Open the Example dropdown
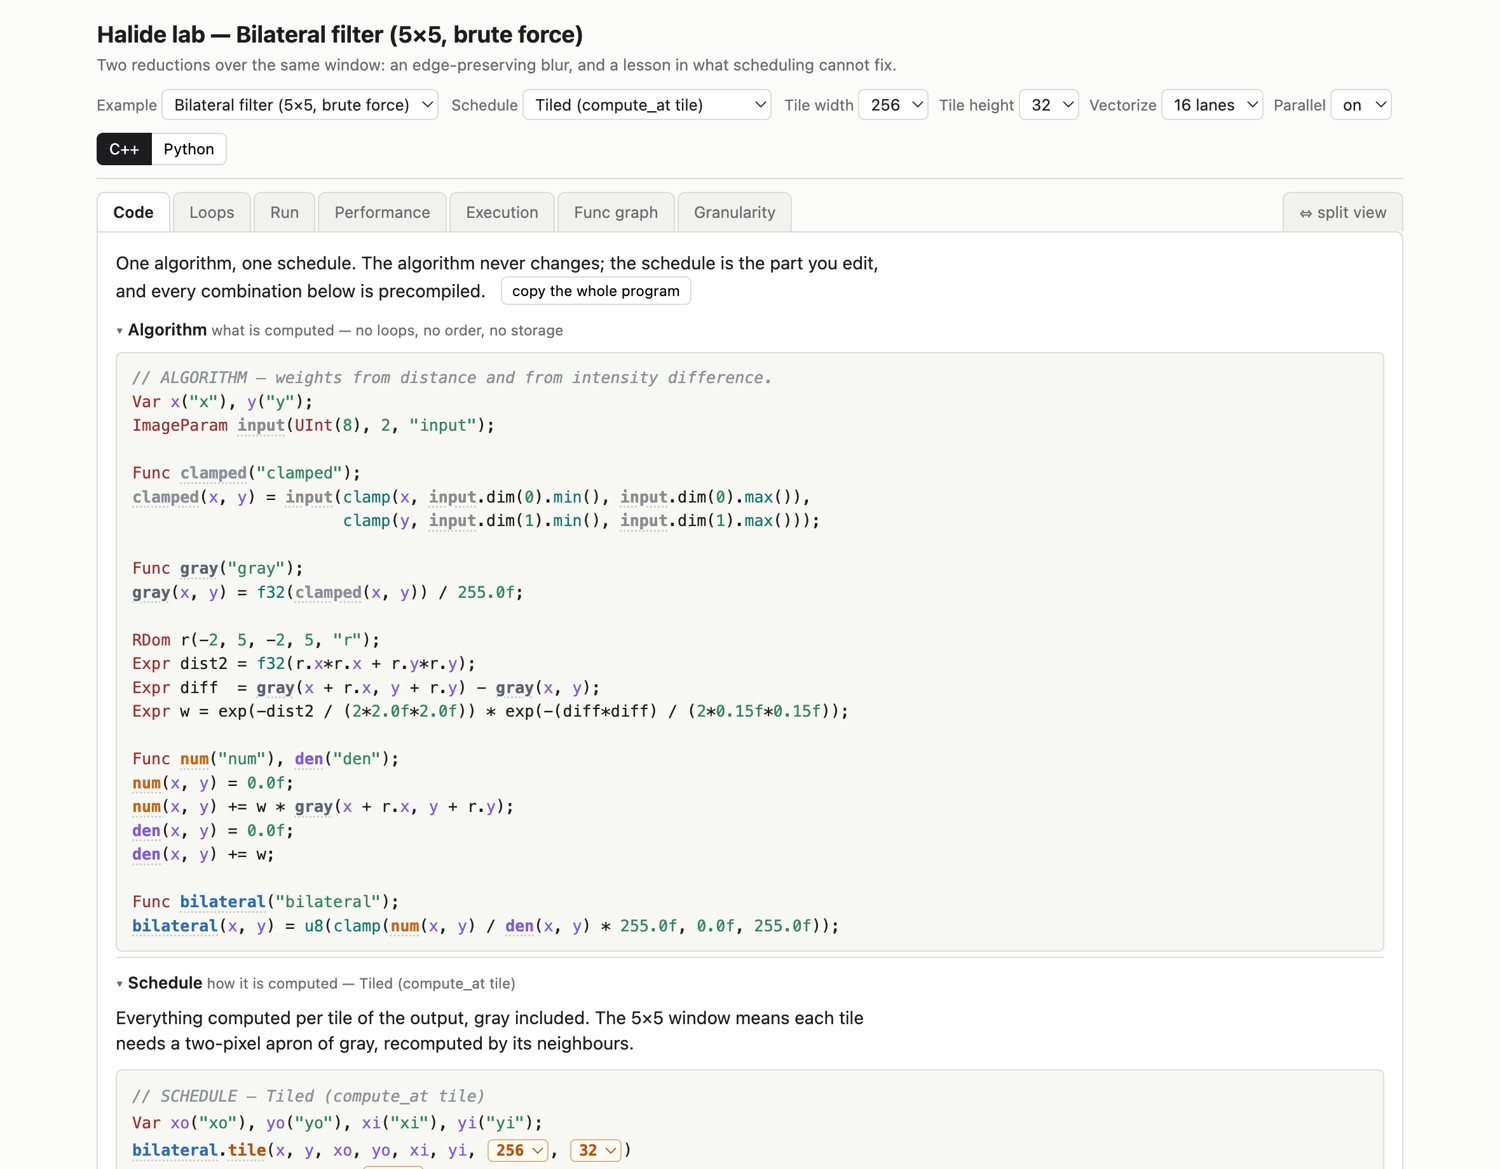 pos(300,105)
